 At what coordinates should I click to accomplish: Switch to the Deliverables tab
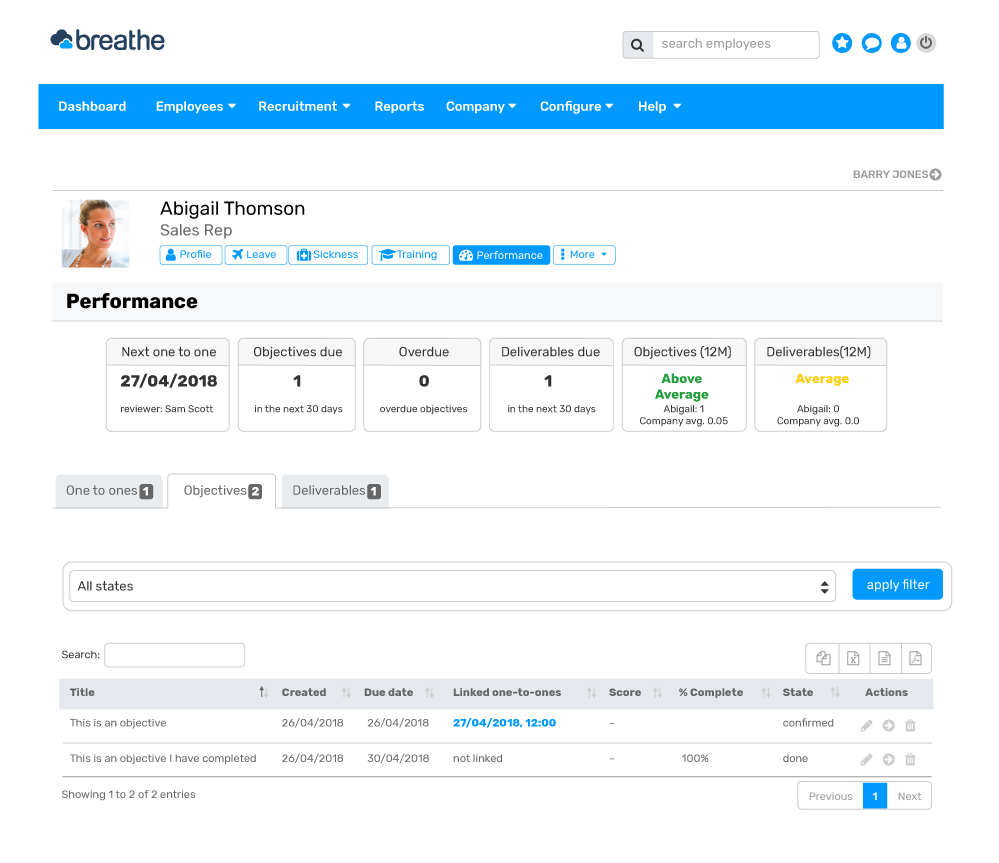click(334, 491)
